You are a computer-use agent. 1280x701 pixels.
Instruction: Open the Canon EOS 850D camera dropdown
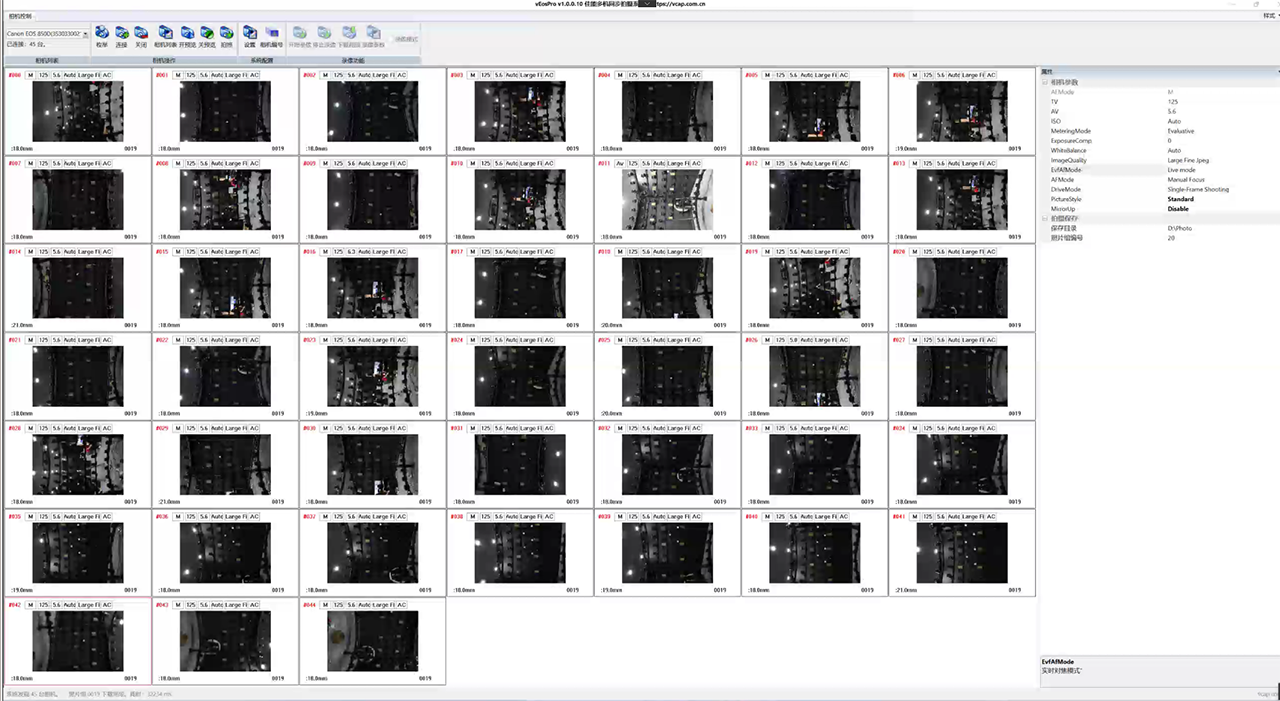pos(85,34)
